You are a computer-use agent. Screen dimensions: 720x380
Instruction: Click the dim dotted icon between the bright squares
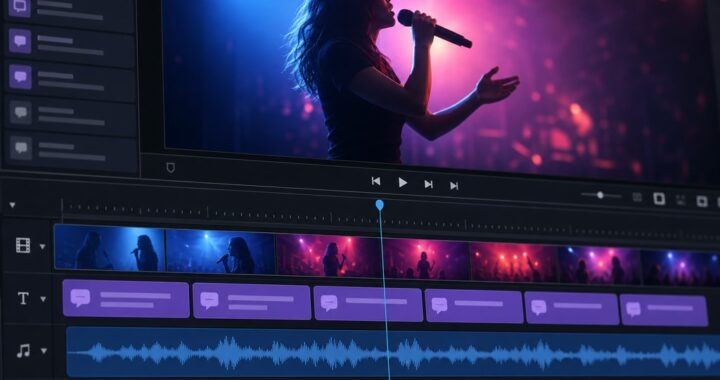(681, 200)
